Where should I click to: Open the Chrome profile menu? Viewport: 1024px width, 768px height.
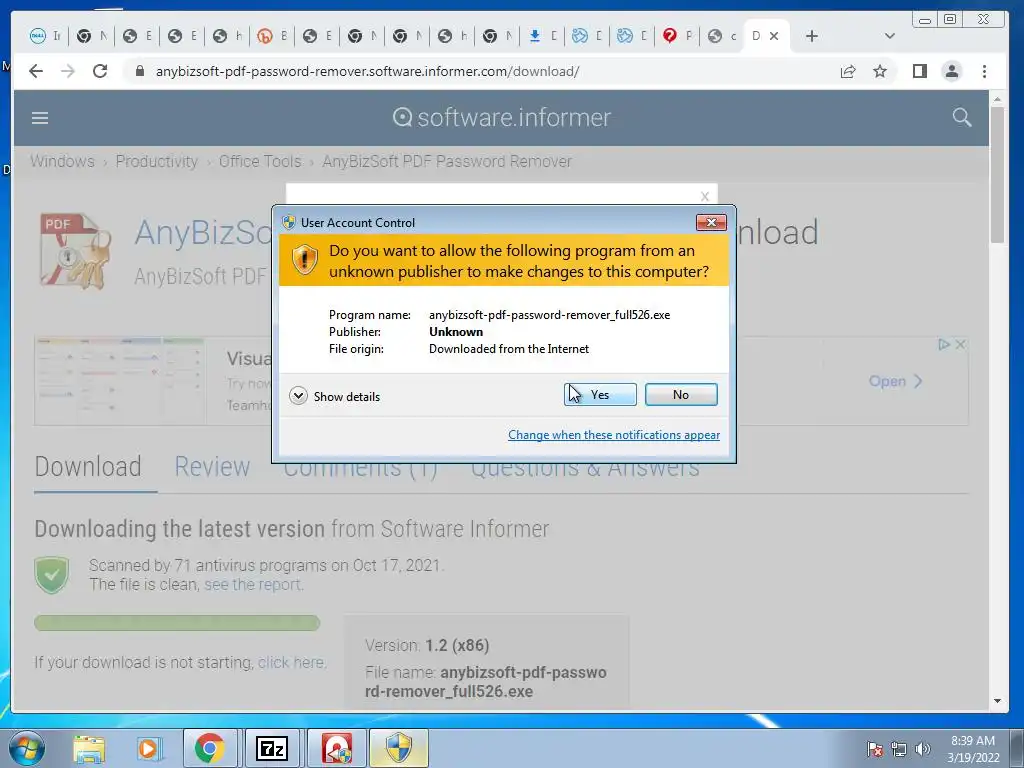point(952,71)
